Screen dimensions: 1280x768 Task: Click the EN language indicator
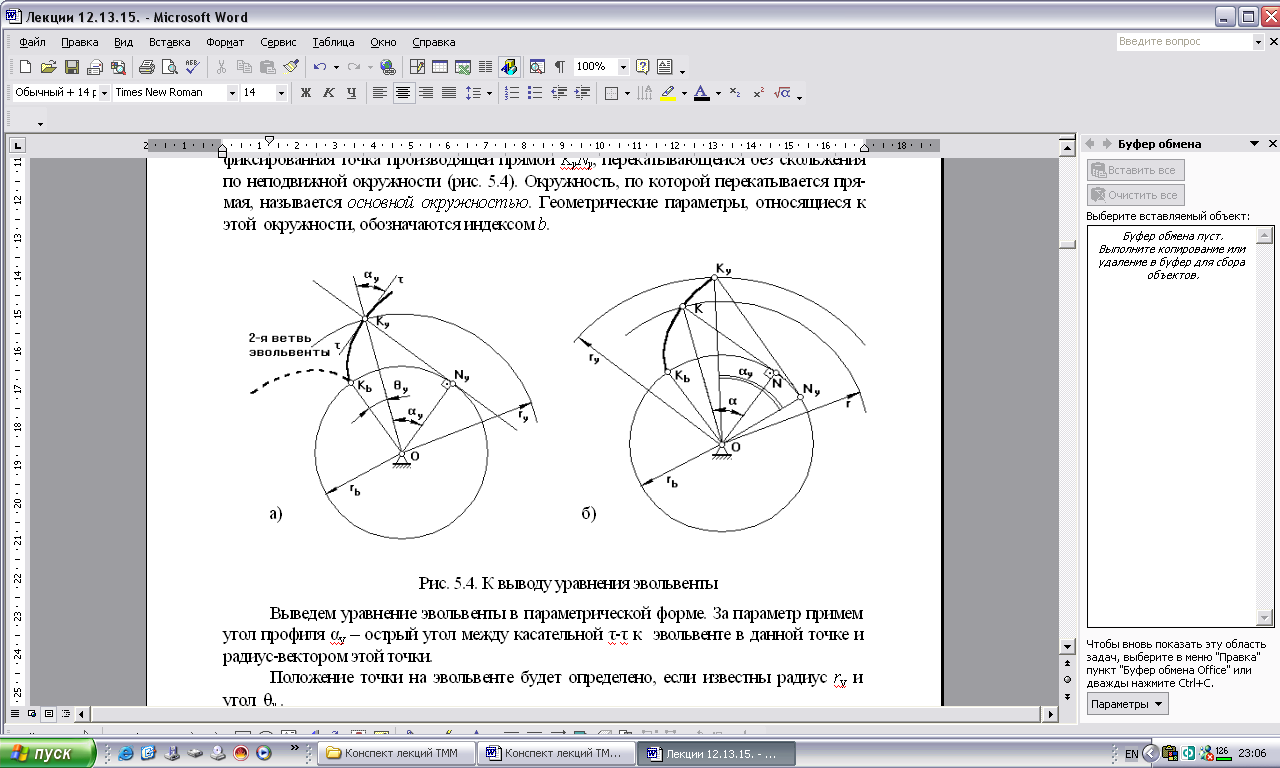coord(1131,753)
